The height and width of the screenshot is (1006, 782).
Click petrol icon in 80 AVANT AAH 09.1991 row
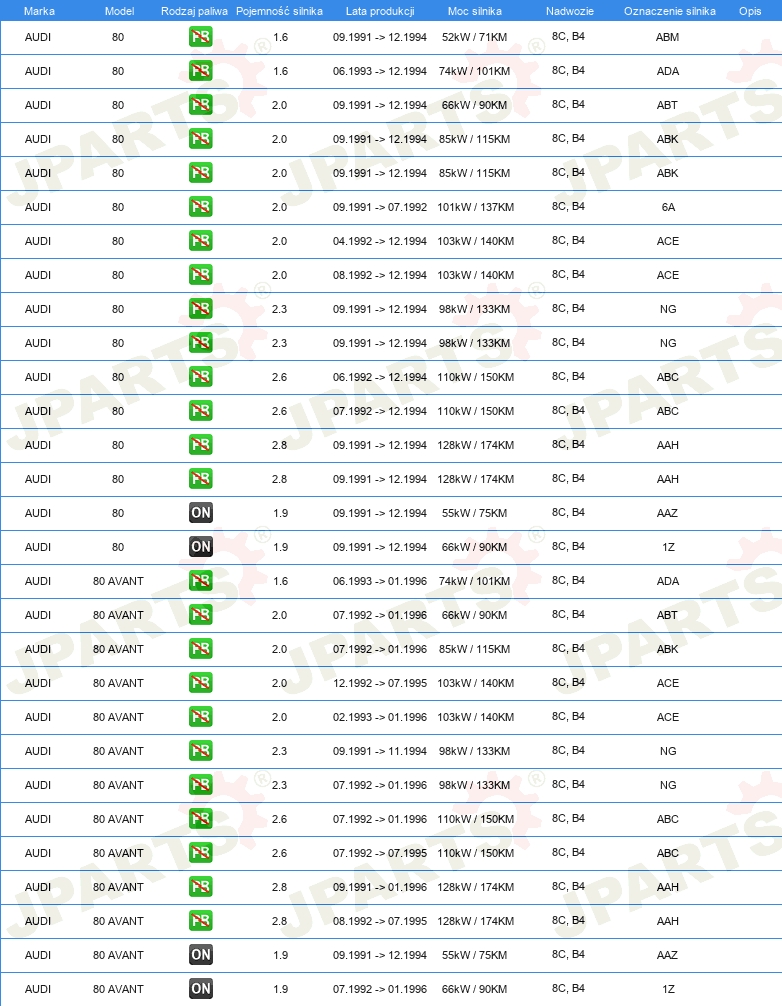(201, 887)
